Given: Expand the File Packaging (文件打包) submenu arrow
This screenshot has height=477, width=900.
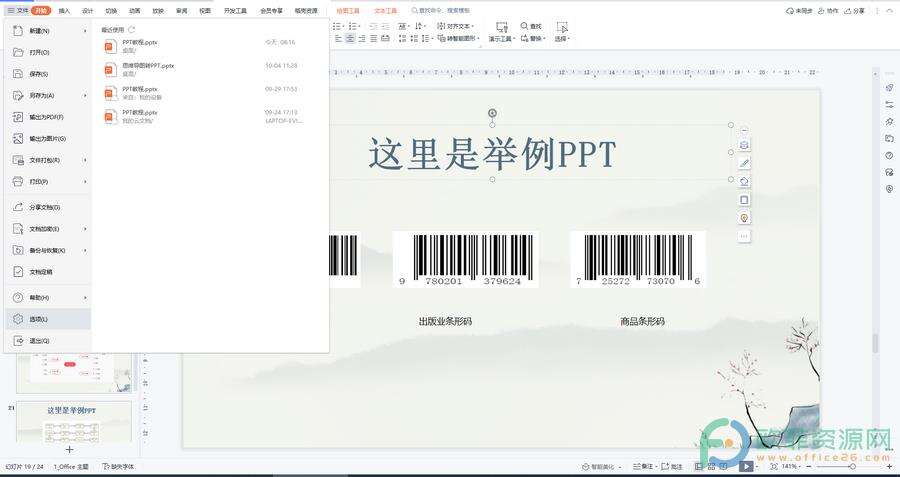Looking at the screenshot, I should pos(85,160).
